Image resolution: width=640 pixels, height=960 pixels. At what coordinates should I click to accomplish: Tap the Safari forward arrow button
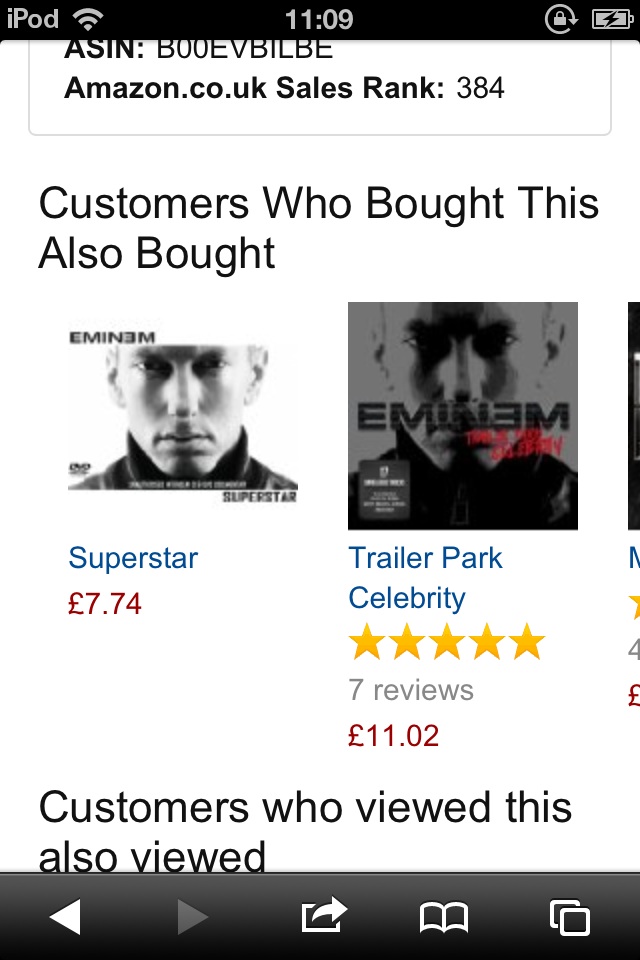tap(192, 916)
